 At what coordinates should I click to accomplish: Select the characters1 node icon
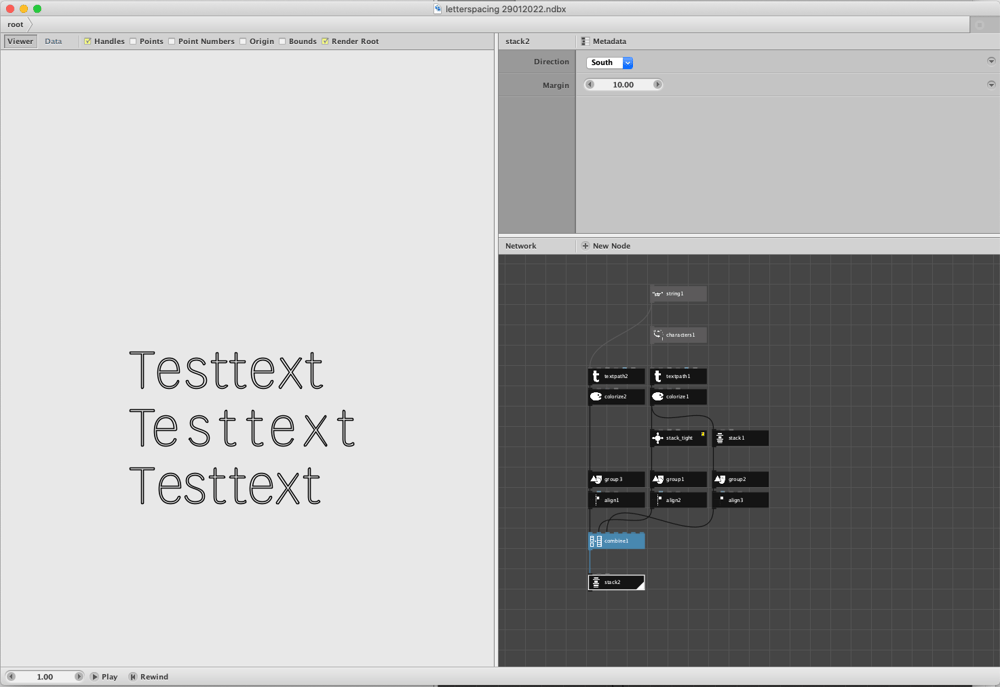pyautogui.click(x=658, y=334)
